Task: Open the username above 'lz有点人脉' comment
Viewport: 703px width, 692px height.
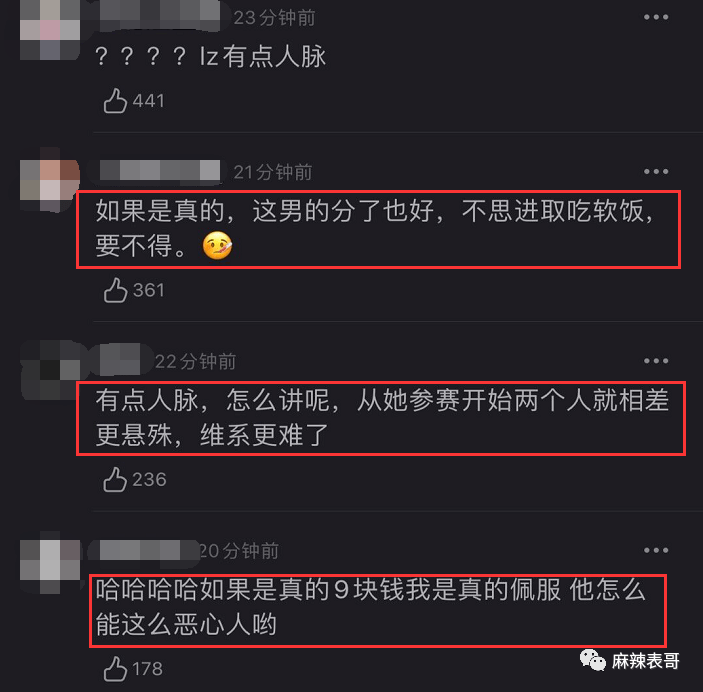Action: pos(159,17)
